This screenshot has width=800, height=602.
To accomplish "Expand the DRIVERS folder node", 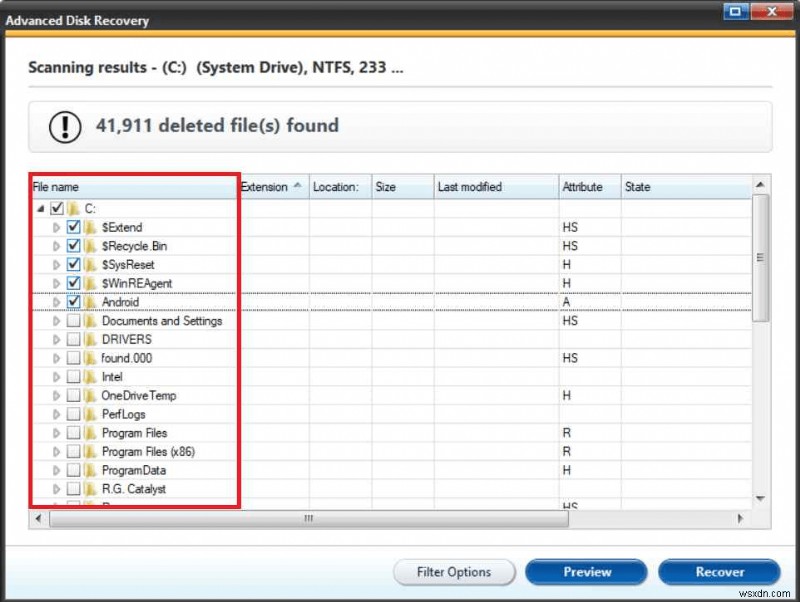I will coord(57,340).
